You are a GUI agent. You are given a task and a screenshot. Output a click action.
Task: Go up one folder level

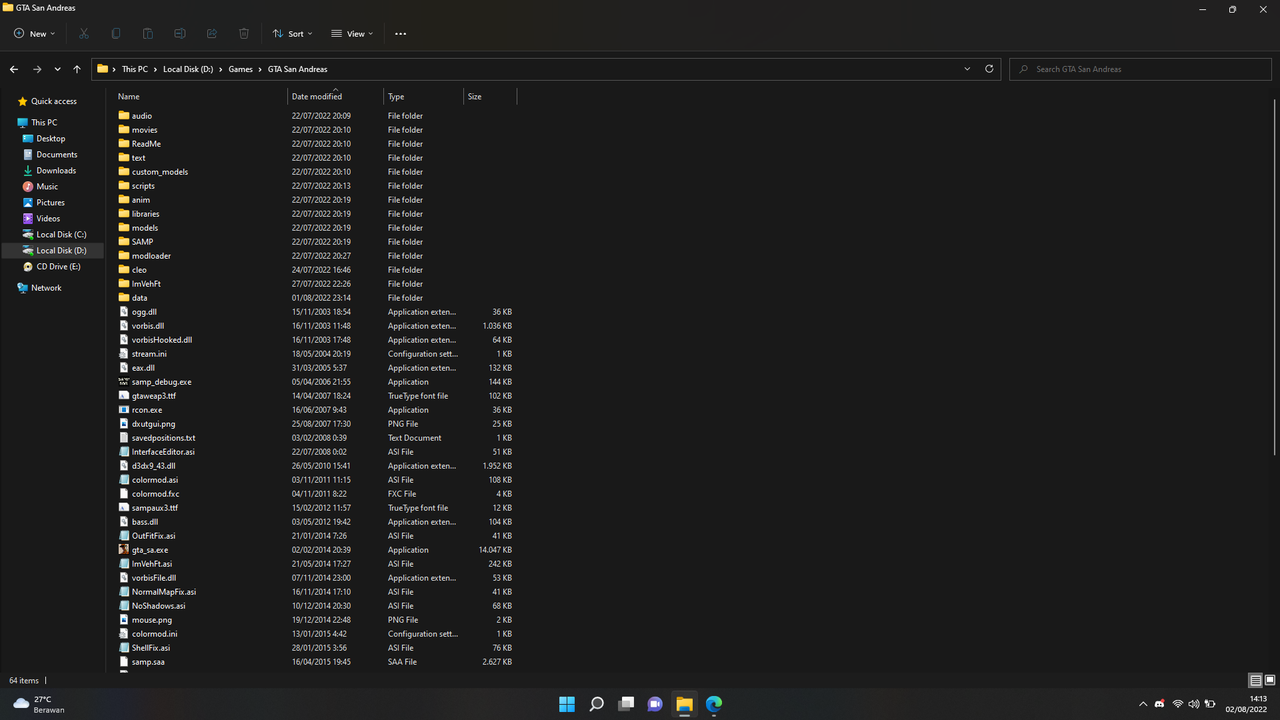tap(77, 69)
